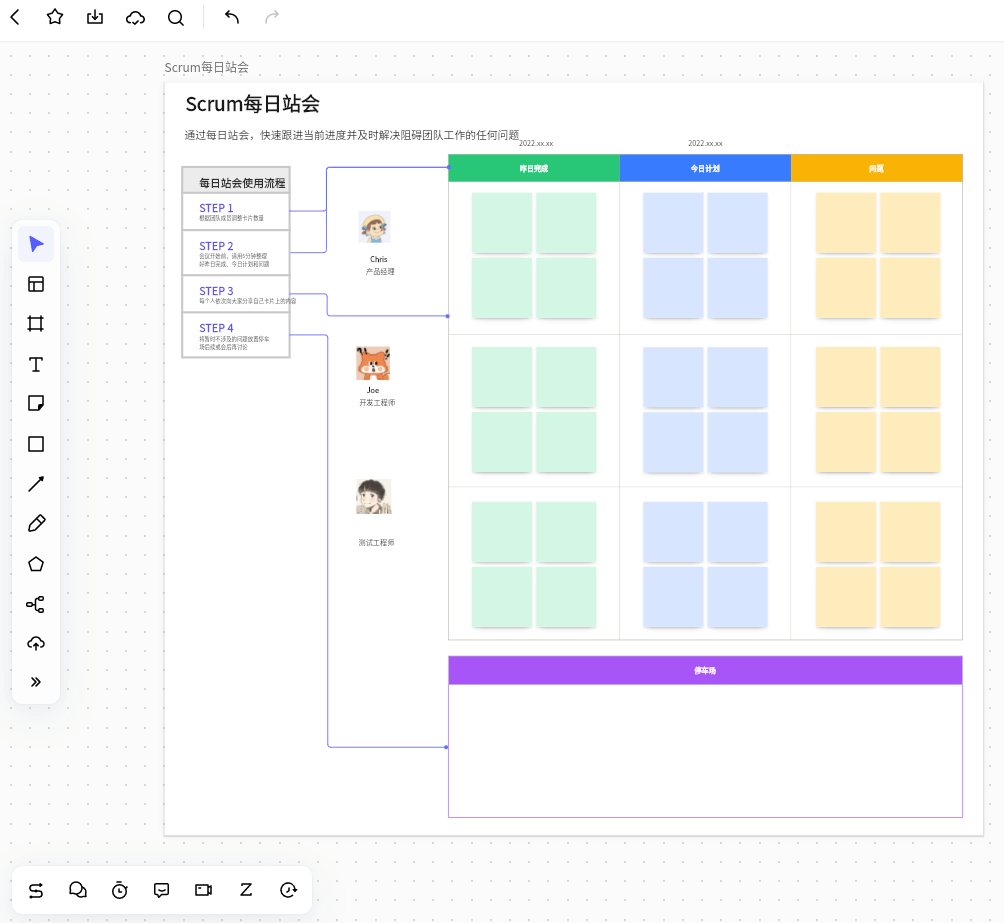Click the name label "Joe"

point(373,390)
